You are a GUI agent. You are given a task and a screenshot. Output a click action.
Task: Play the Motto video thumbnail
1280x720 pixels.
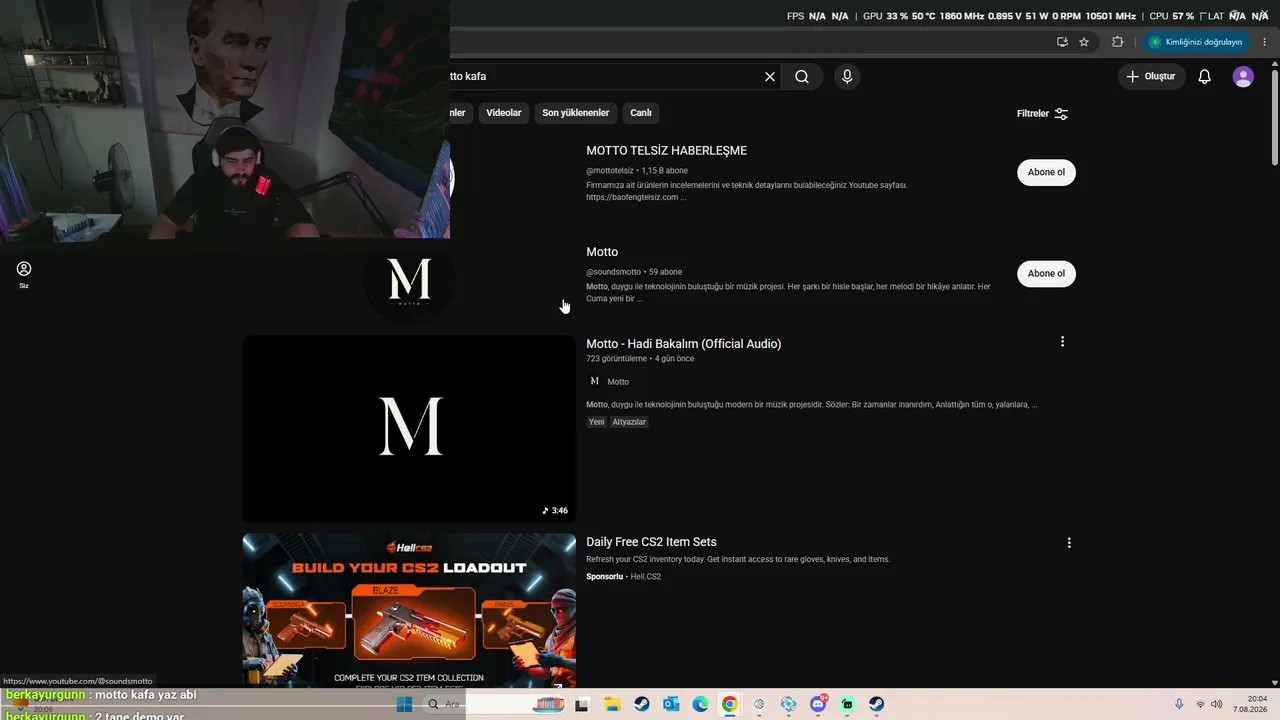point(409,428)
